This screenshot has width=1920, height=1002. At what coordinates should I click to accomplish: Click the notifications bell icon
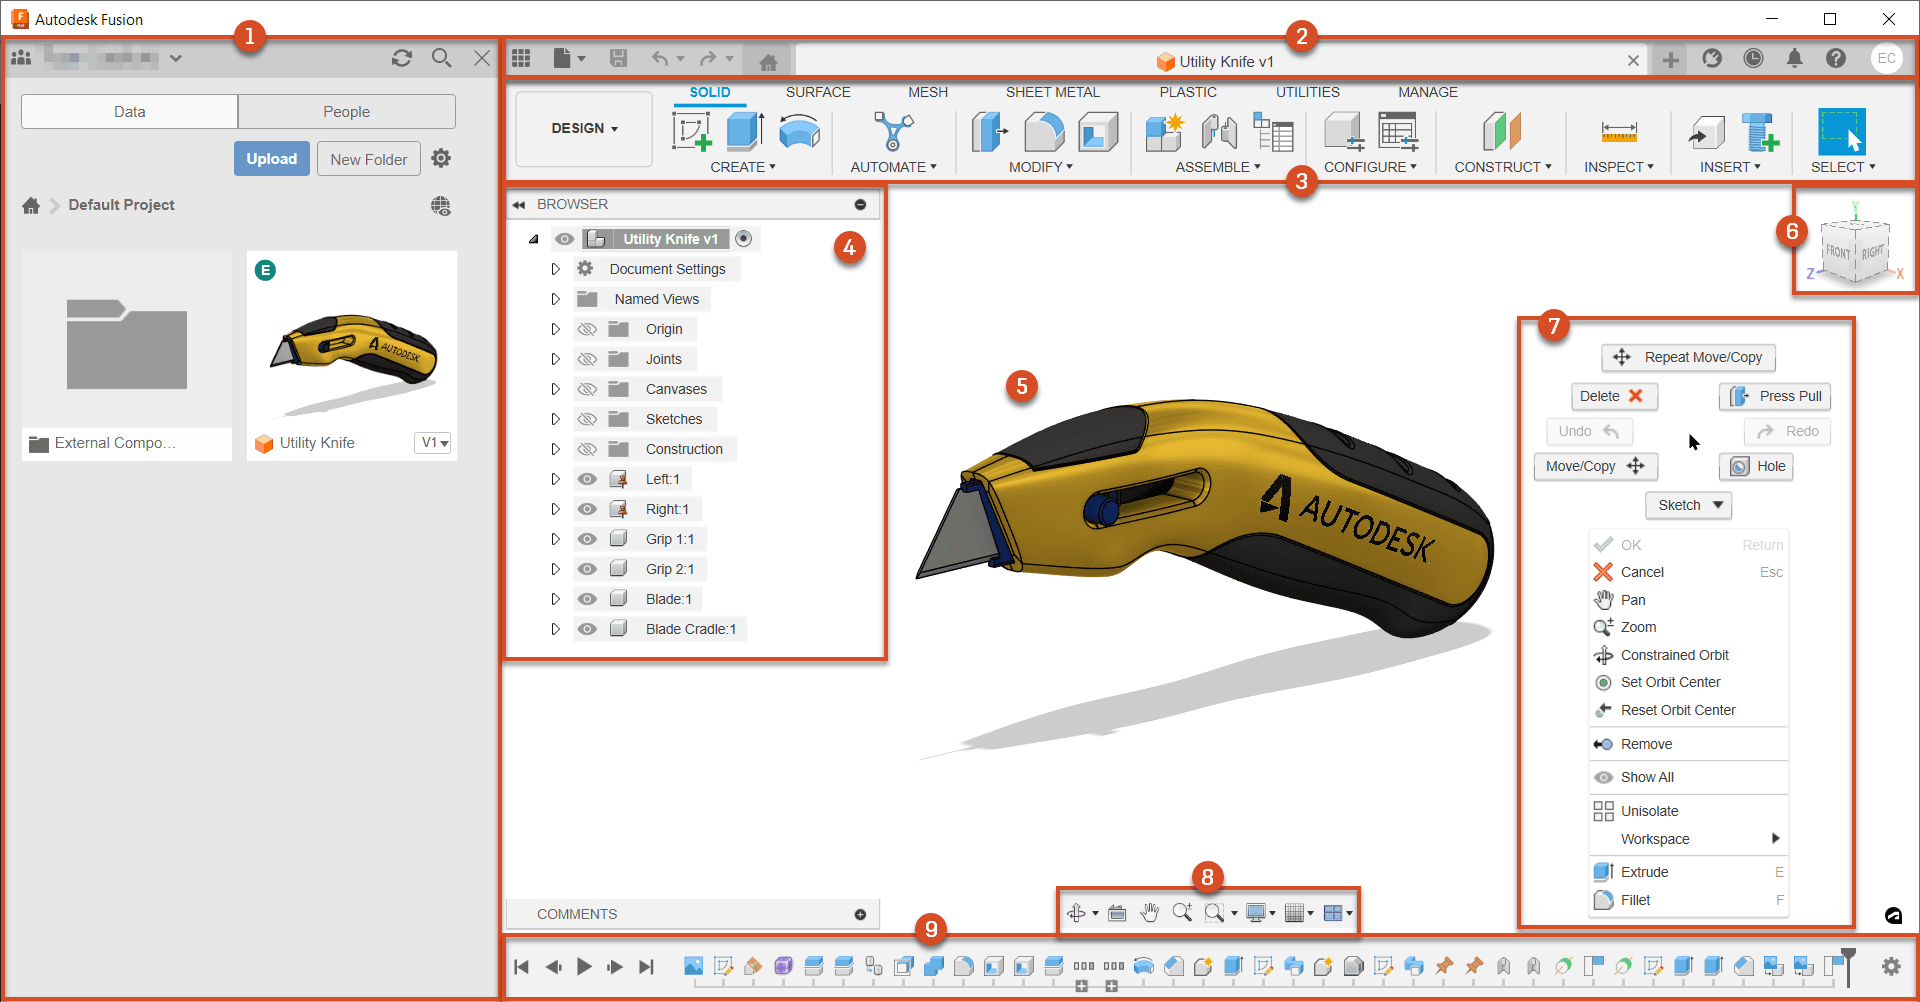1794,58
